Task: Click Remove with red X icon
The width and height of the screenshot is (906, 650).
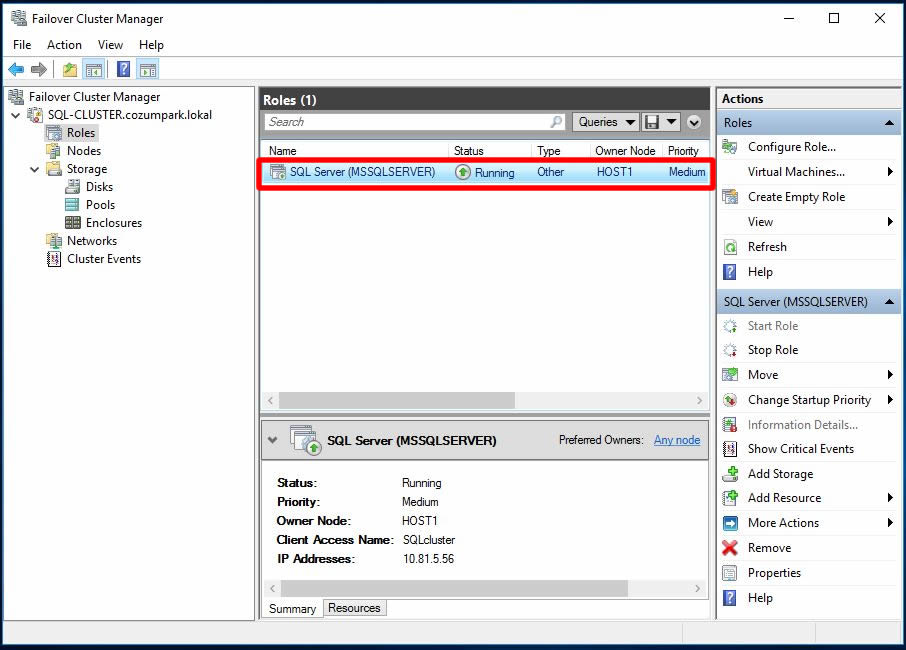Action: pyautogui.click(x=768, y=548)
